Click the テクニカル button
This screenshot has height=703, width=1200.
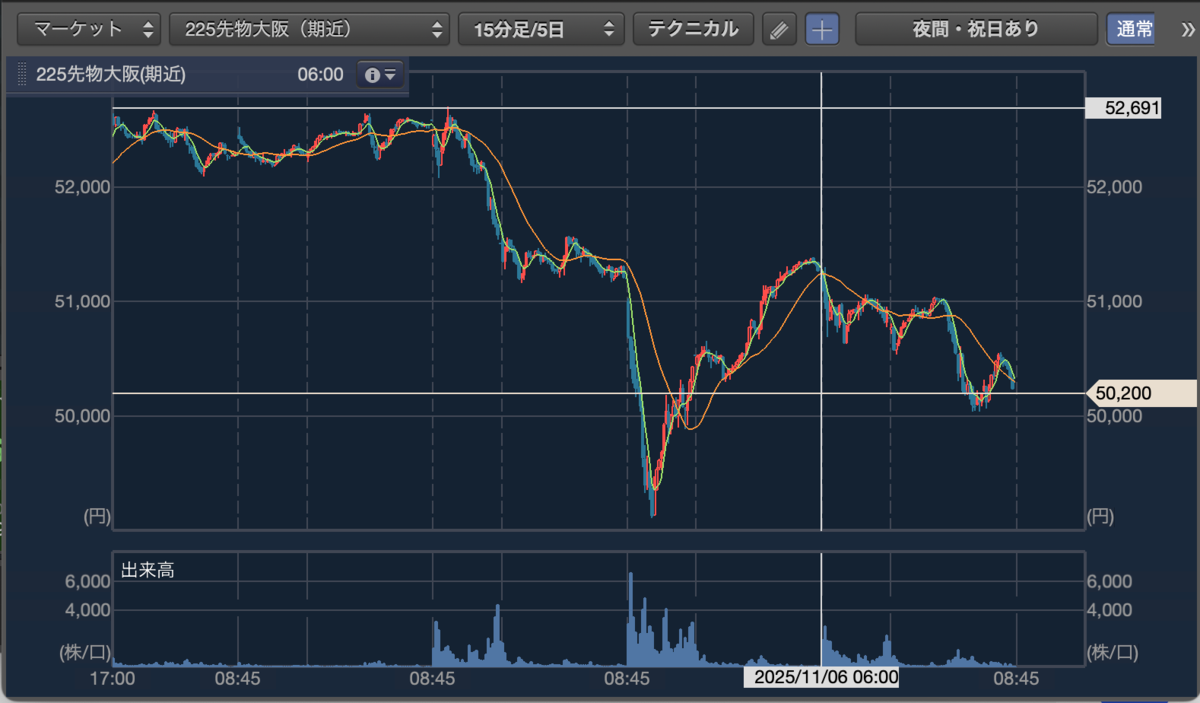693,29
